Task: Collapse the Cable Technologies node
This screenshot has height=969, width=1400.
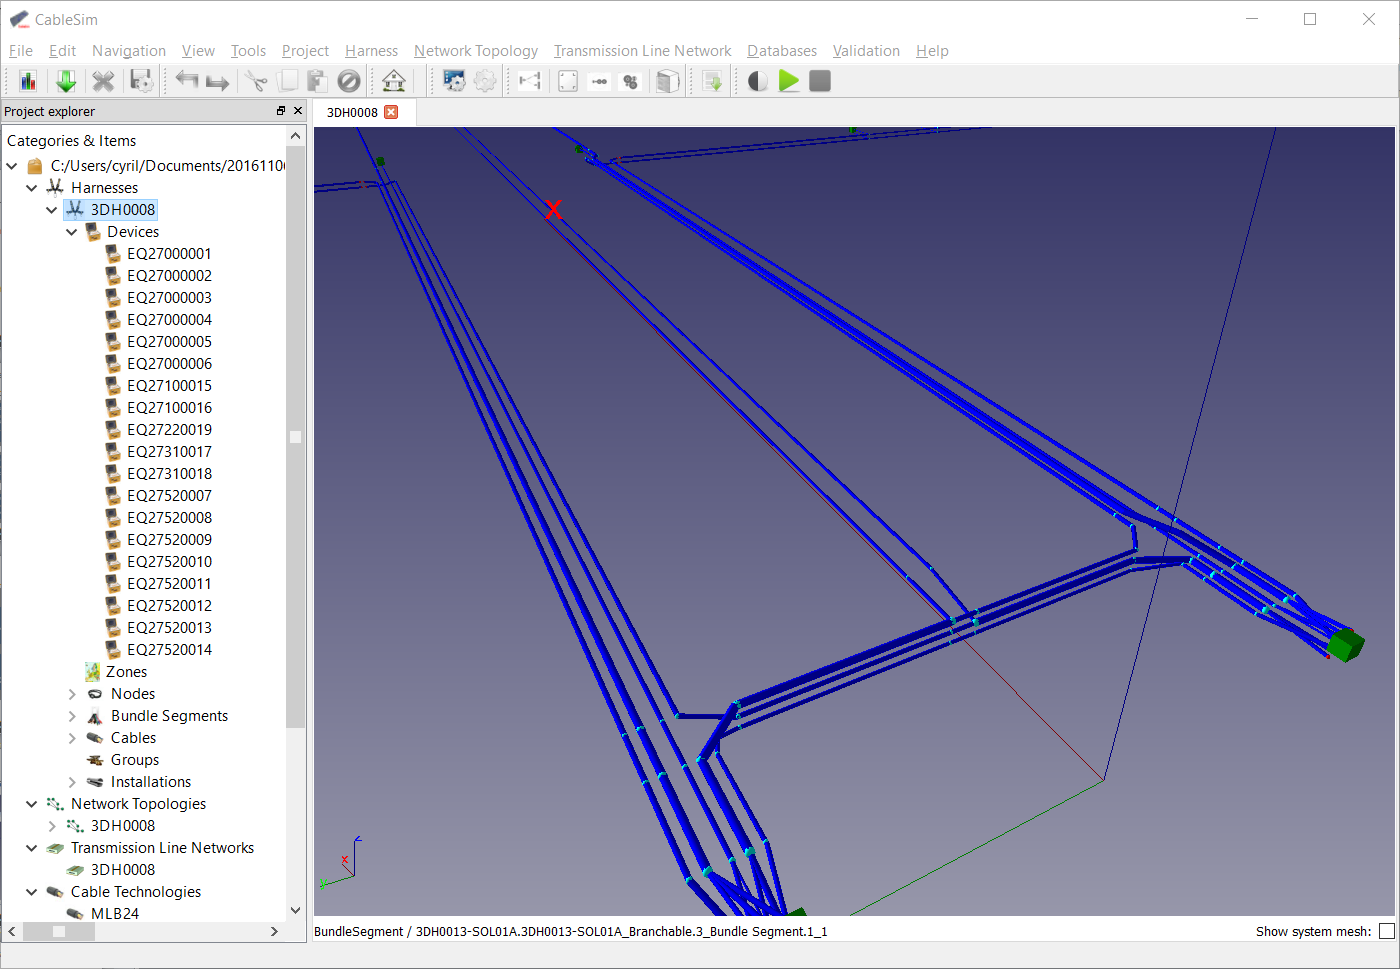Action: coord(32,892)
